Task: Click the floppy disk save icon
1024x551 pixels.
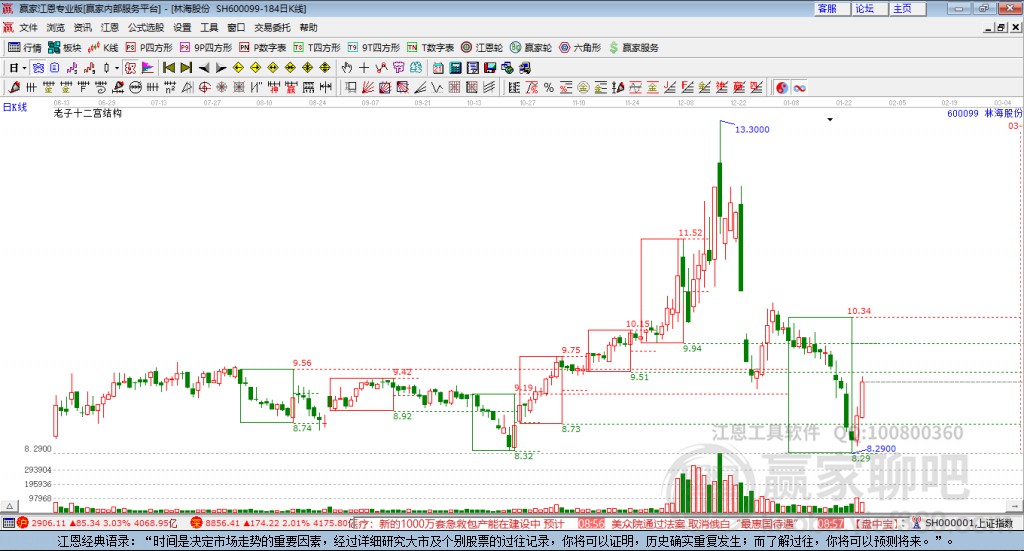Action: (x=490, y=68)
